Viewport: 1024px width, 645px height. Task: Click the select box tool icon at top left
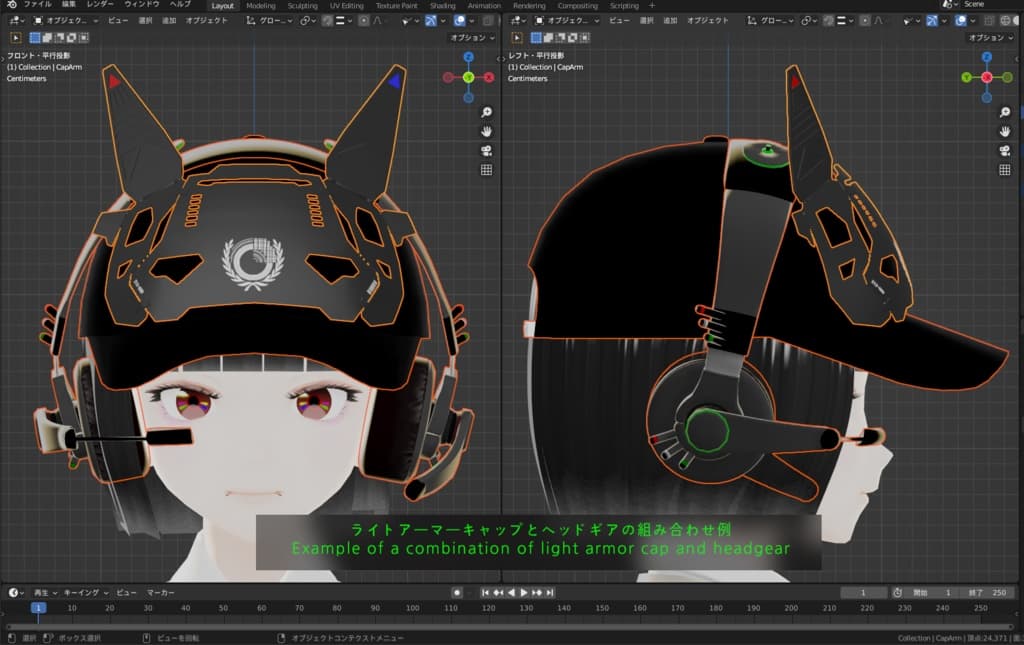(x=16, y=37)
